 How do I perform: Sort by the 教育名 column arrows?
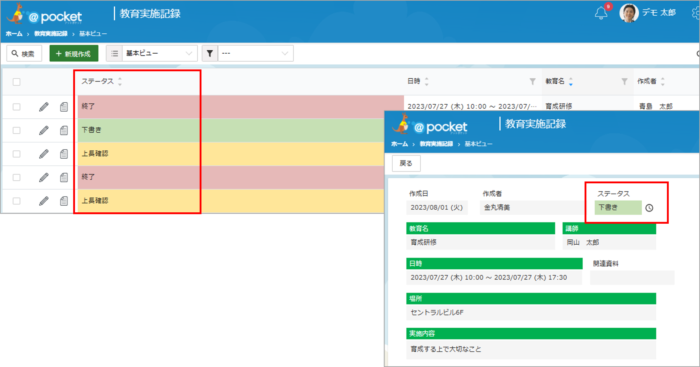[x=571, y=82]
